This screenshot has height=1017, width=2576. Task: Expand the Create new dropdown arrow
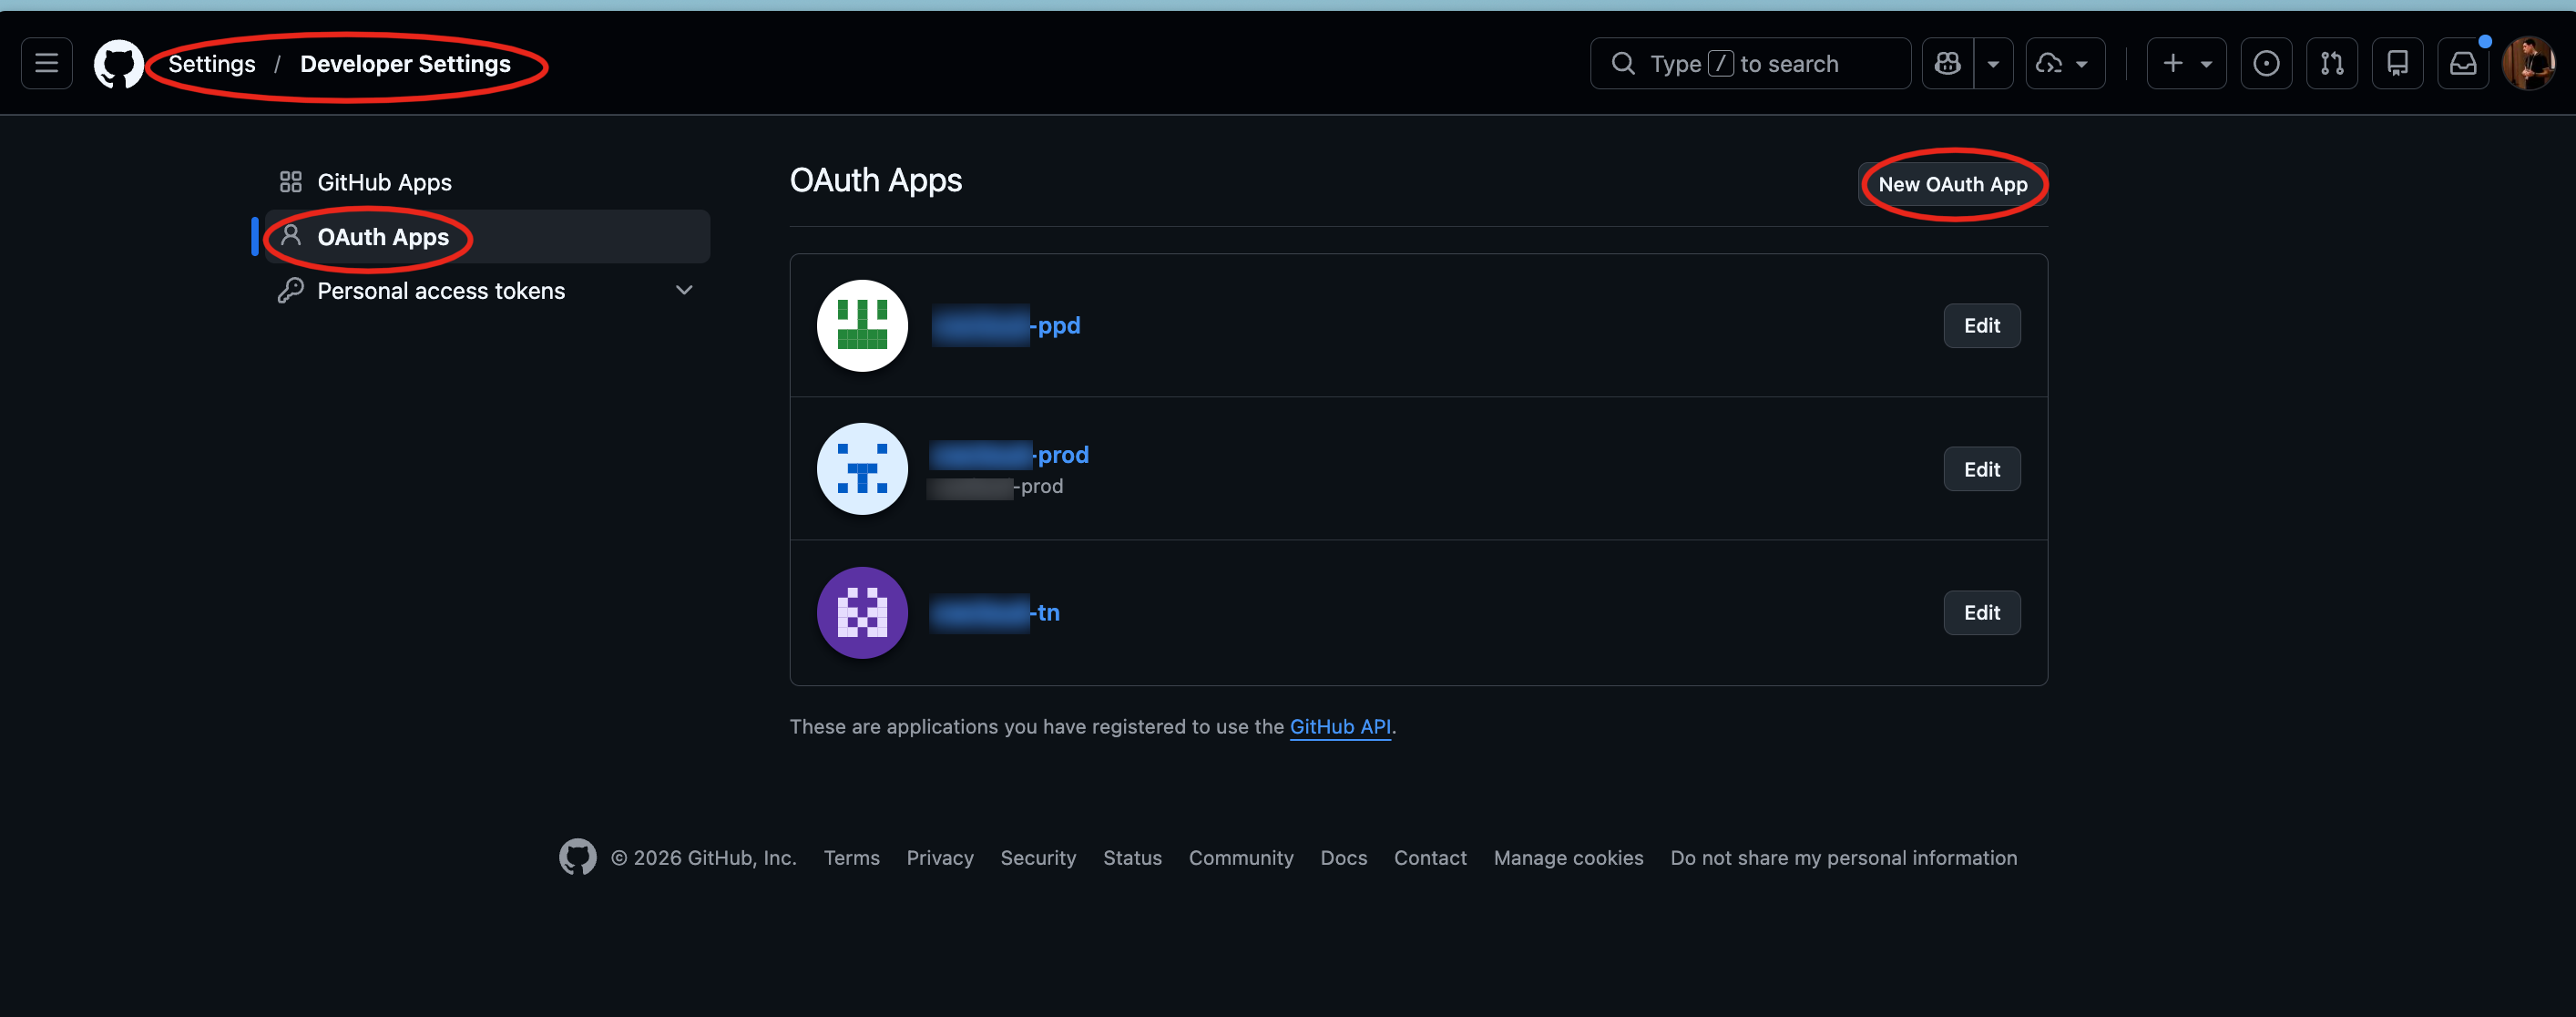(2206, 64)
